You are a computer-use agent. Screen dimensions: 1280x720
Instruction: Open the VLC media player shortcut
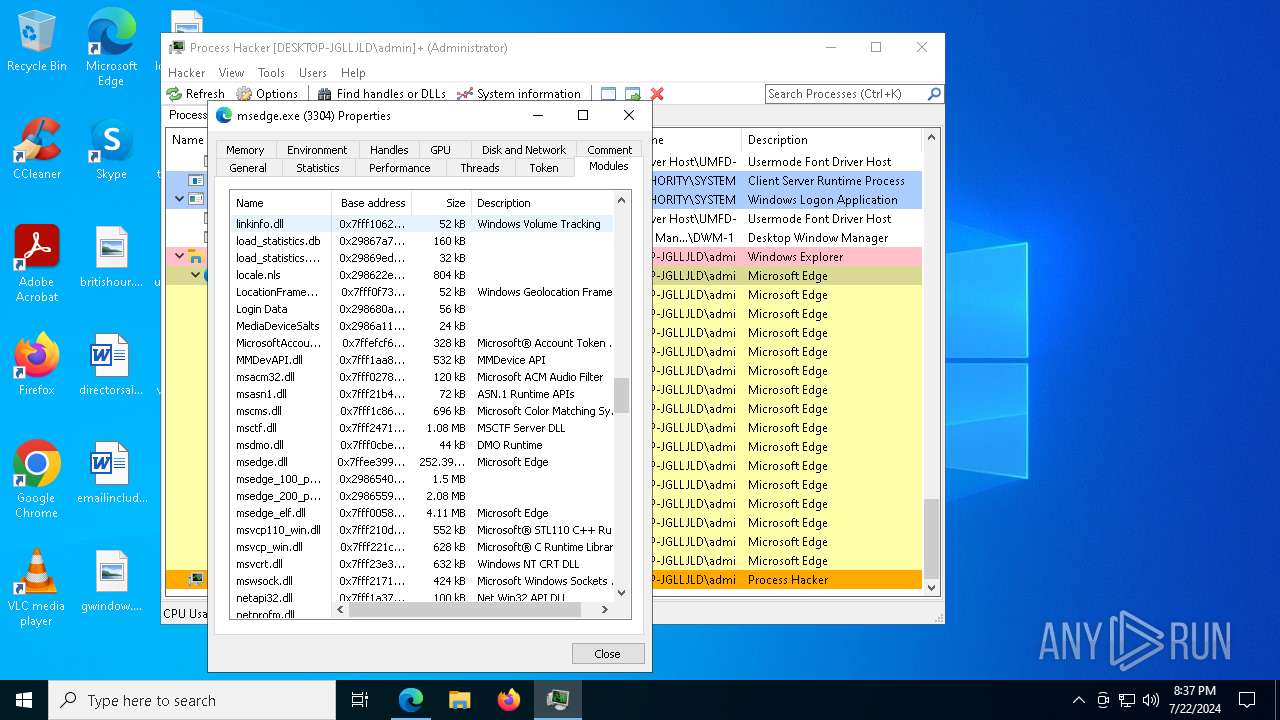pos(36,588)
